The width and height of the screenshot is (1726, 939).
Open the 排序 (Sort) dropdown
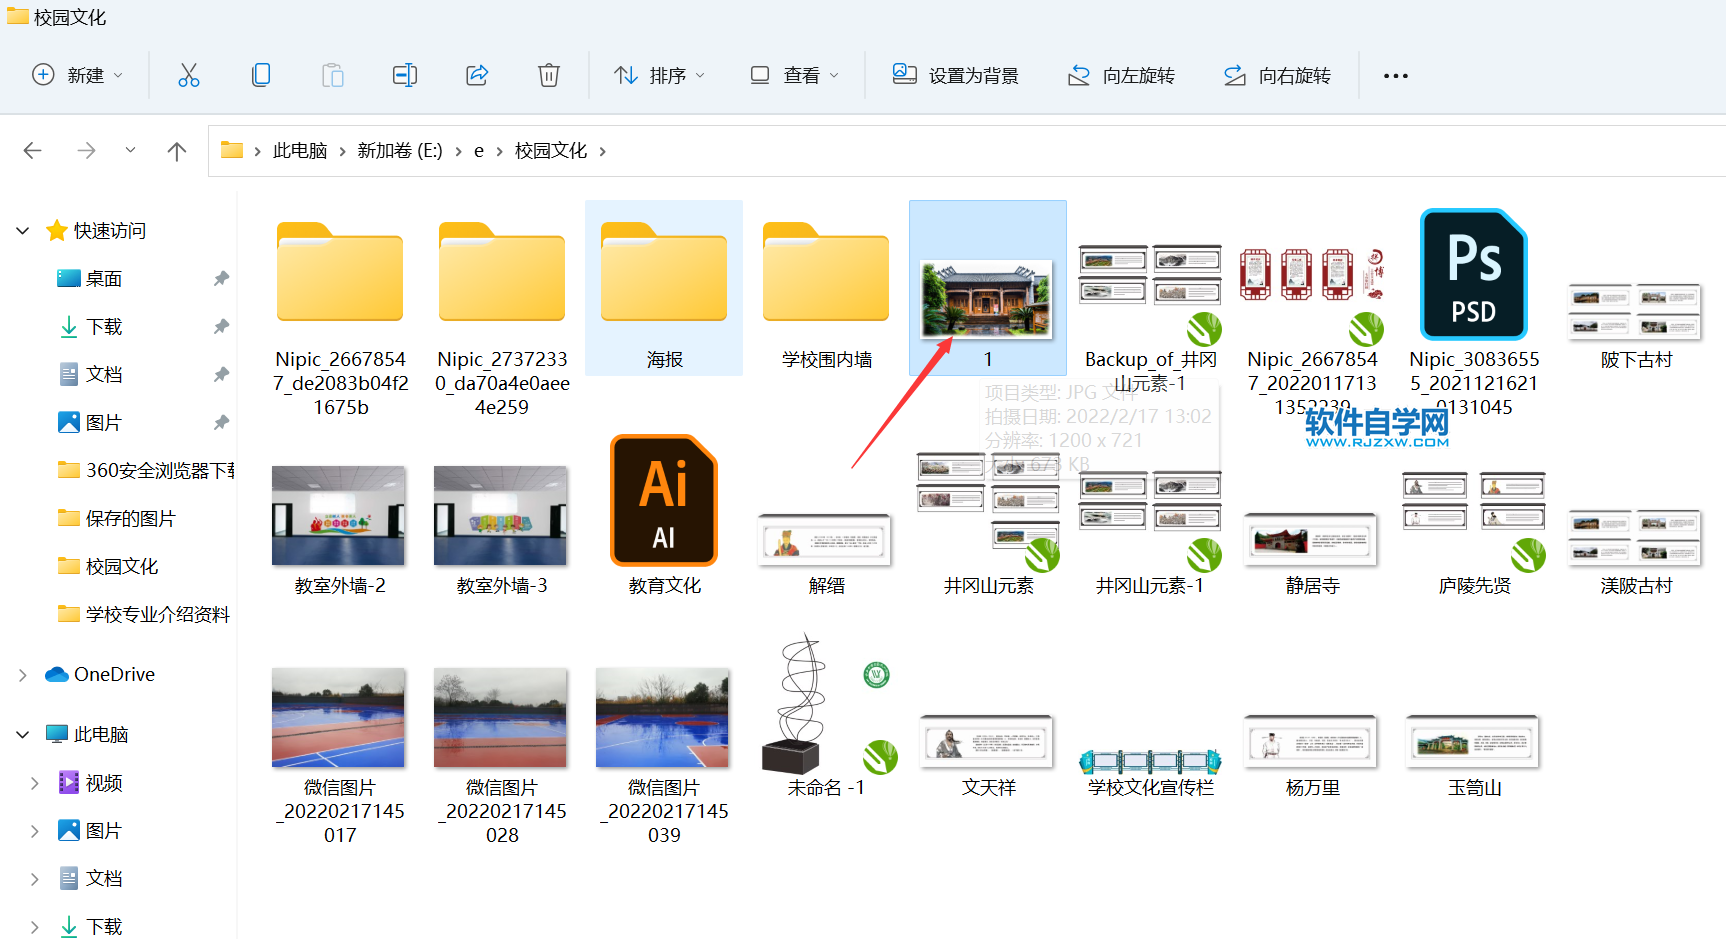pos(660,75)
